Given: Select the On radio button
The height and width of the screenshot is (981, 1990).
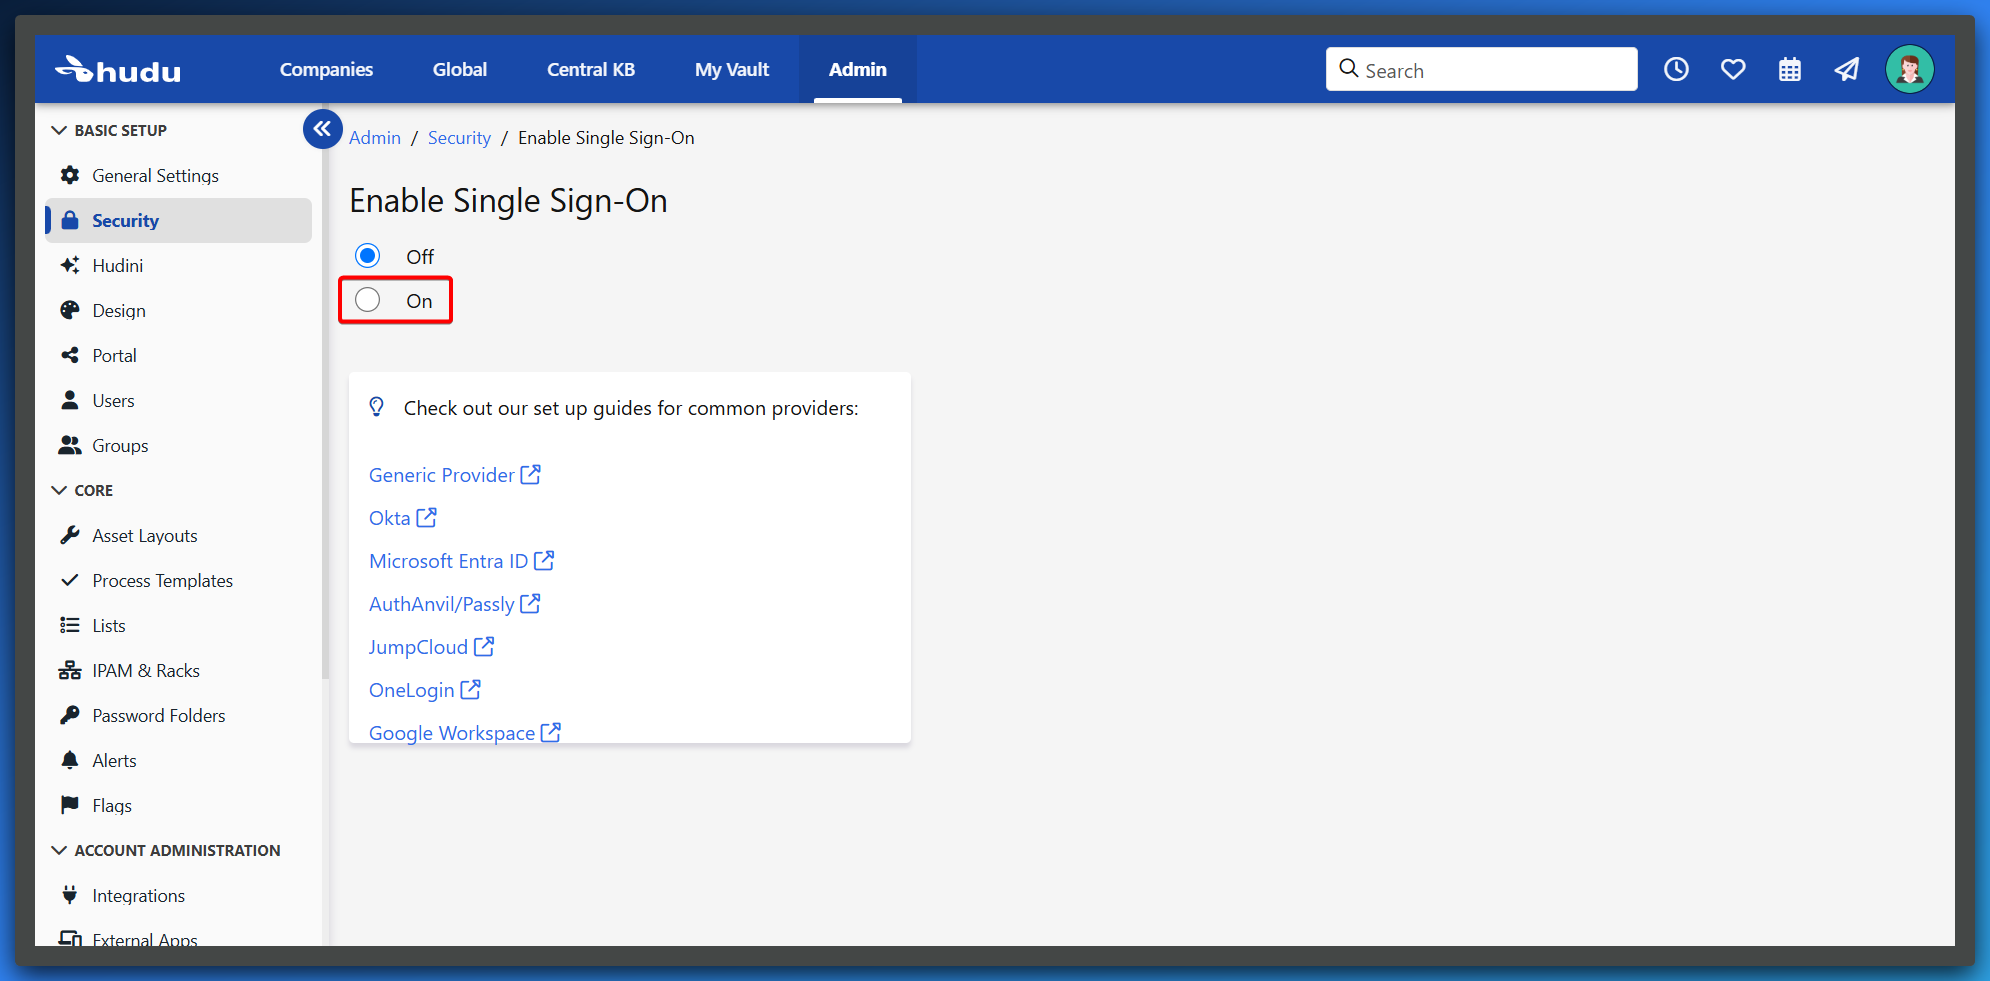Looking at the screenshot, I should pos(368,300).
